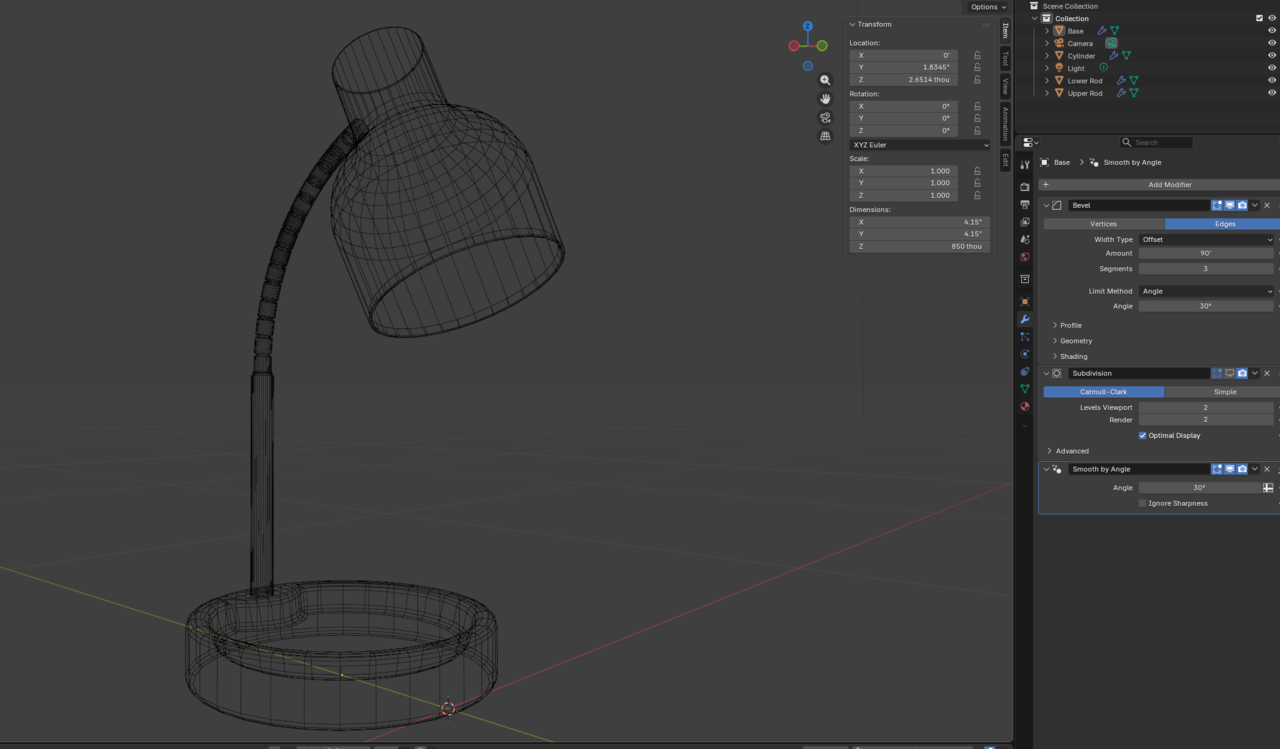Open the XYZ Euler rotation mode dropdown
The height and width of the screenshot is (749, 1280).
(x=920, y=144)
